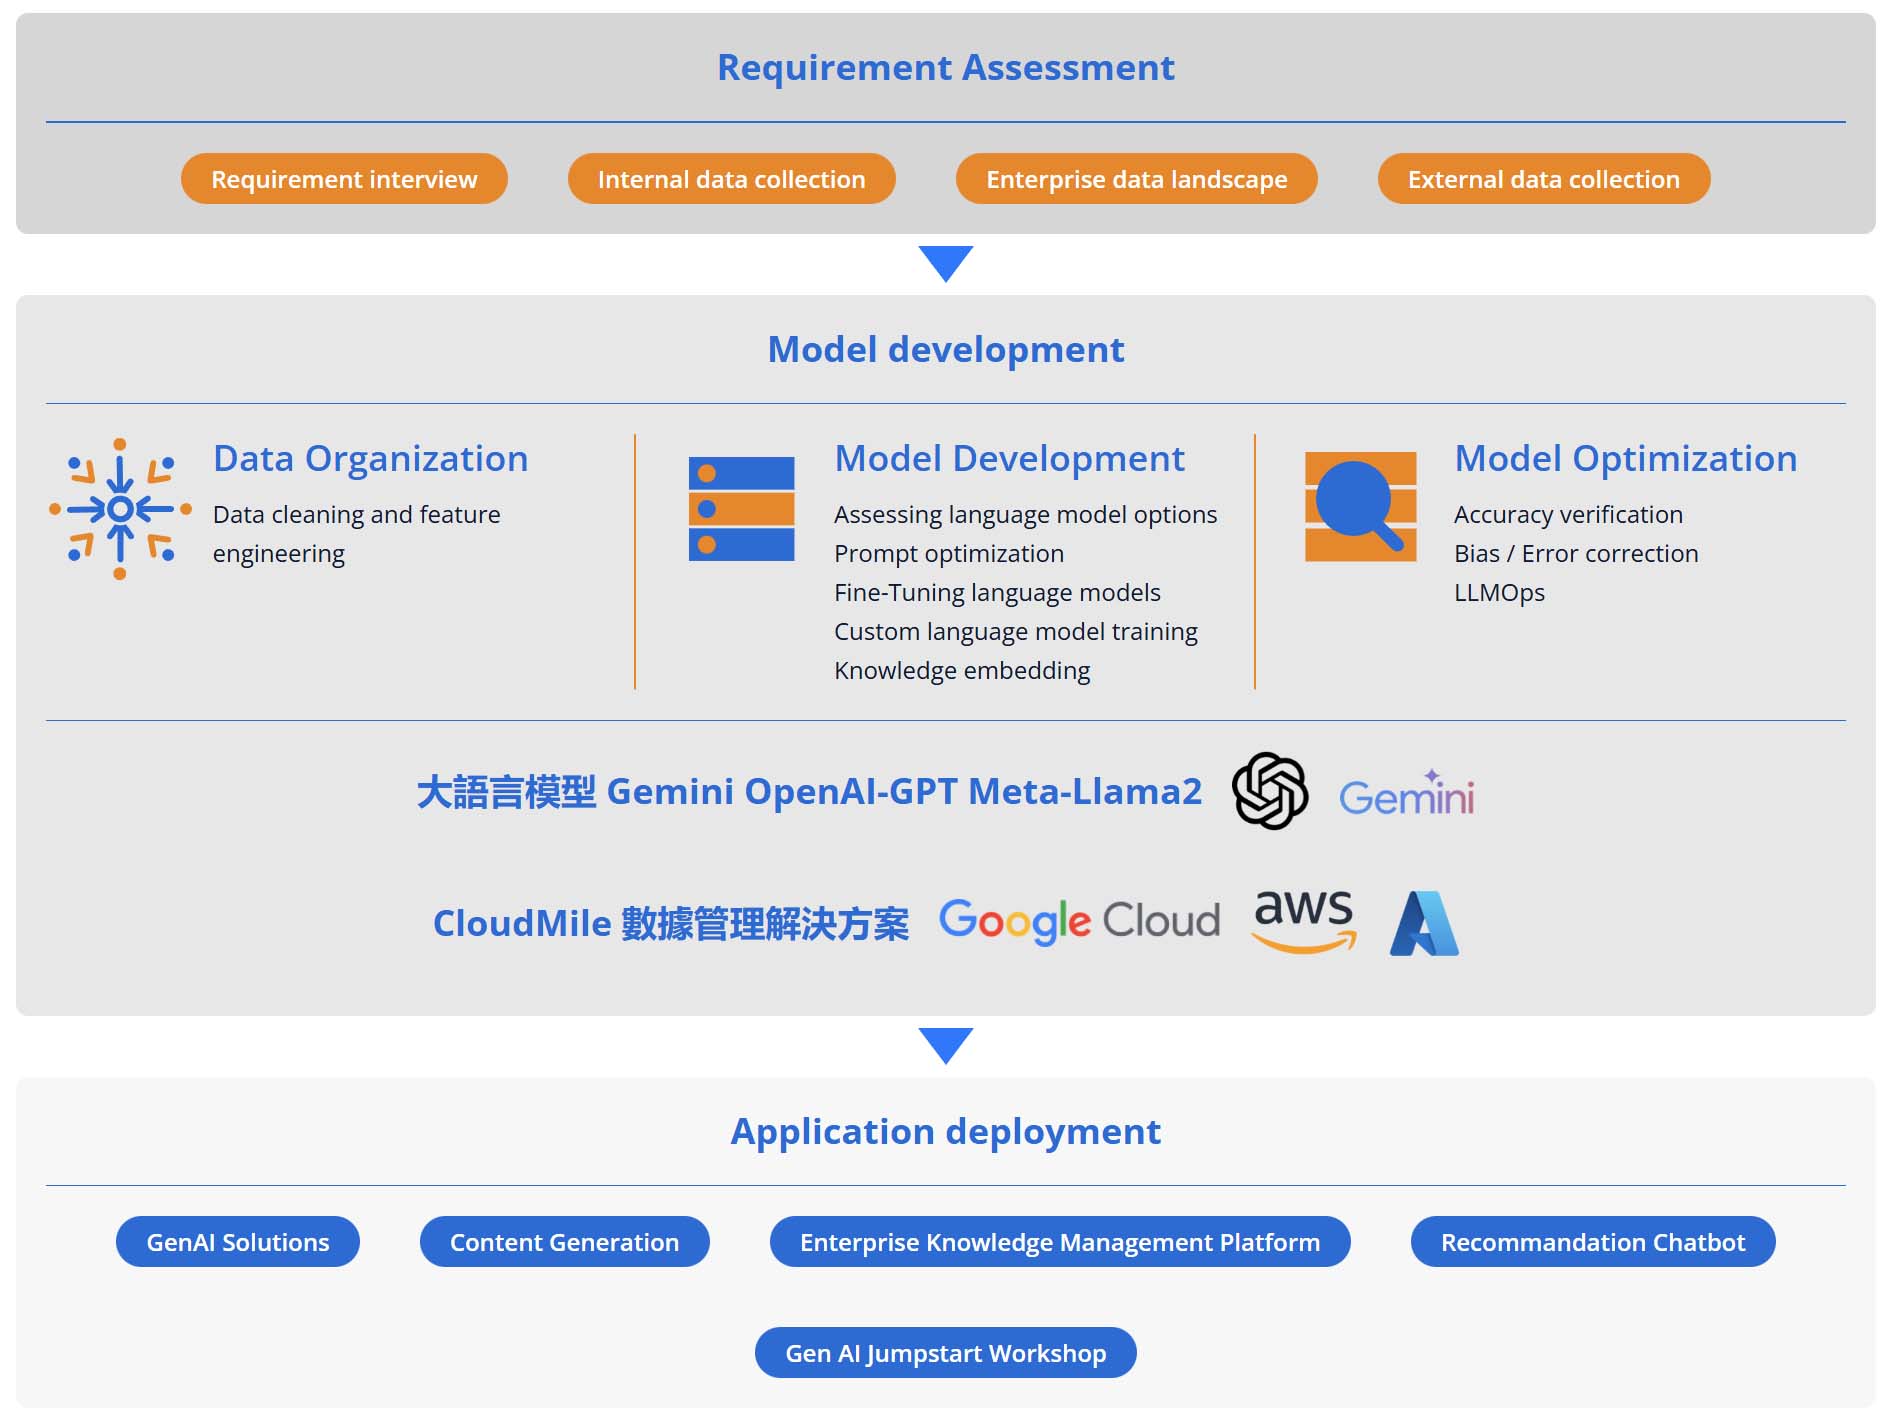This screenshot has width=1892, height=1421.
Task: Click Content Generation
Action: tap(564, 1242)
